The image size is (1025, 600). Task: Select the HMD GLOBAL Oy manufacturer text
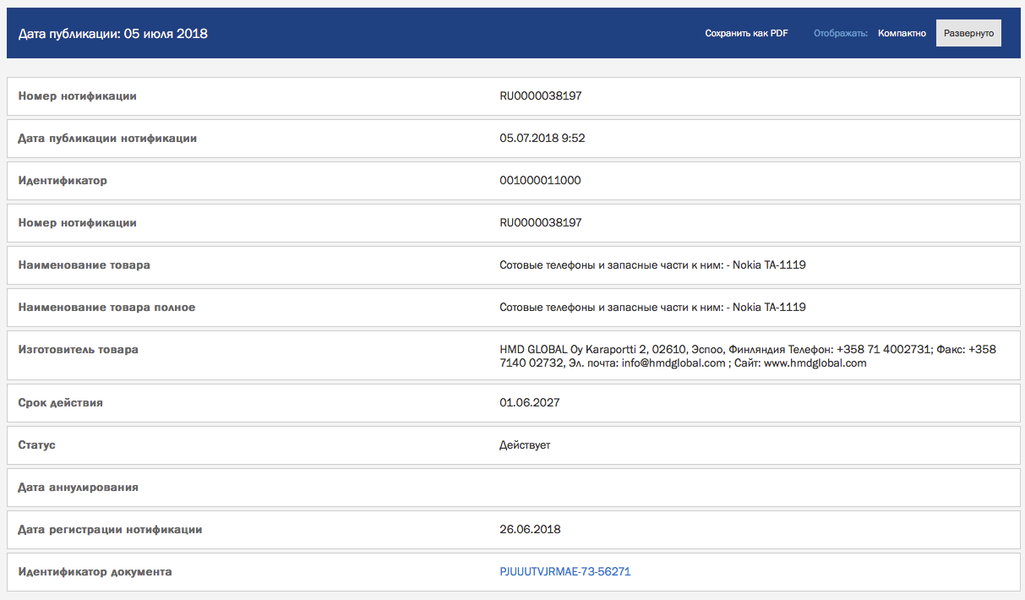(x=748, y=356)
